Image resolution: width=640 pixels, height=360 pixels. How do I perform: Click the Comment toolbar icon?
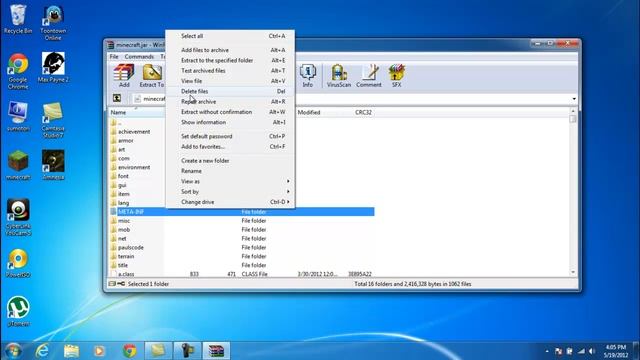tap(369, 76)
